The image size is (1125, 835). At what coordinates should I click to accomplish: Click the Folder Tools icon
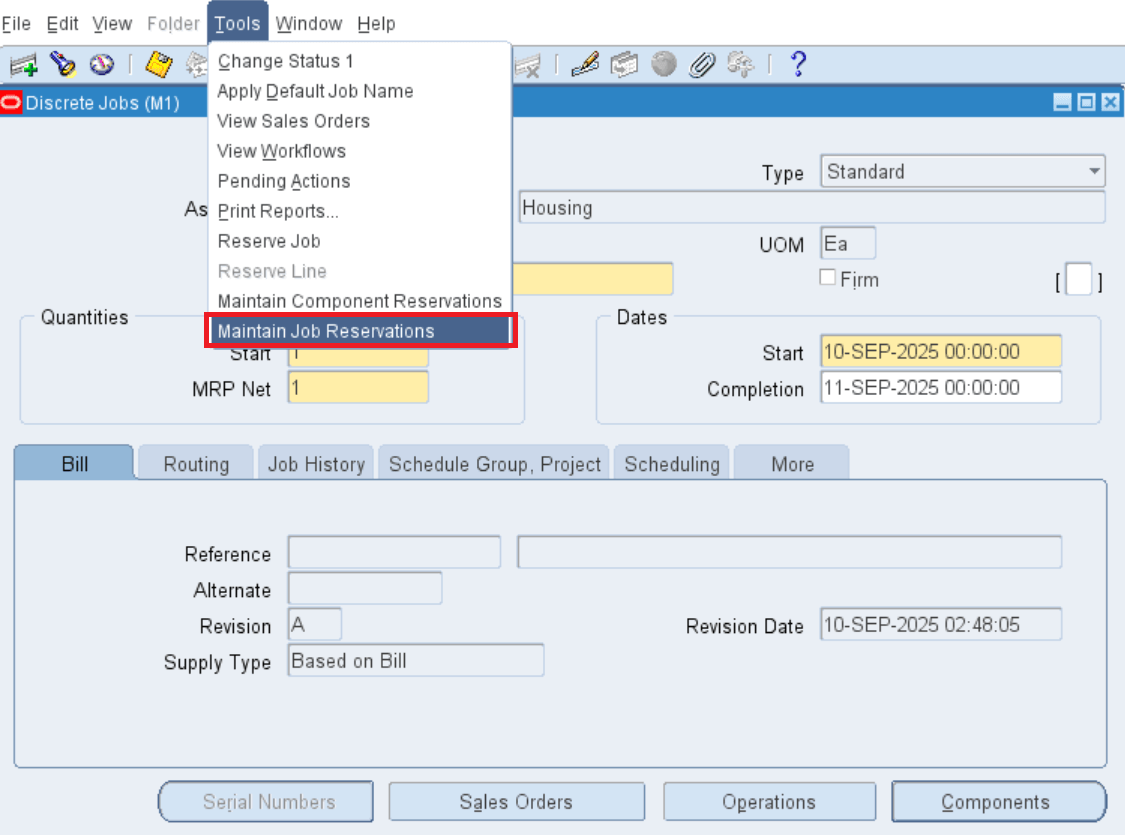[x=740, y=65]
